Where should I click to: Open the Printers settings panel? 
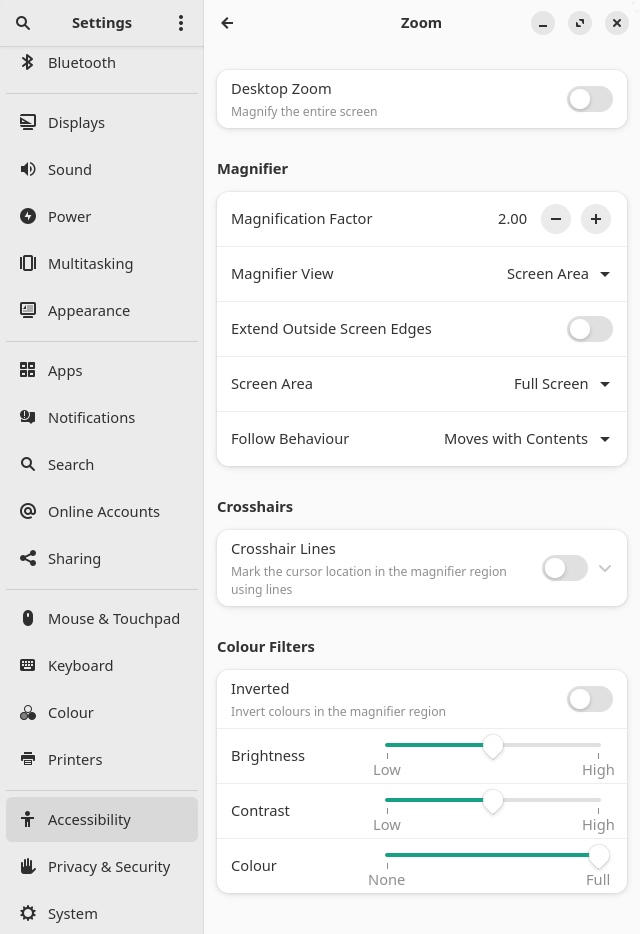coord(102,760)
